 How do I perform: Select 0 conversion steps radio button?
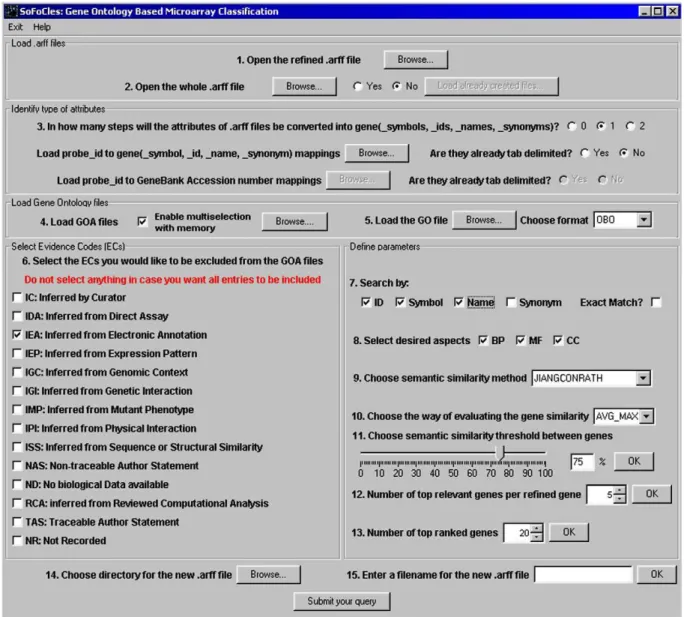point(572,126)
